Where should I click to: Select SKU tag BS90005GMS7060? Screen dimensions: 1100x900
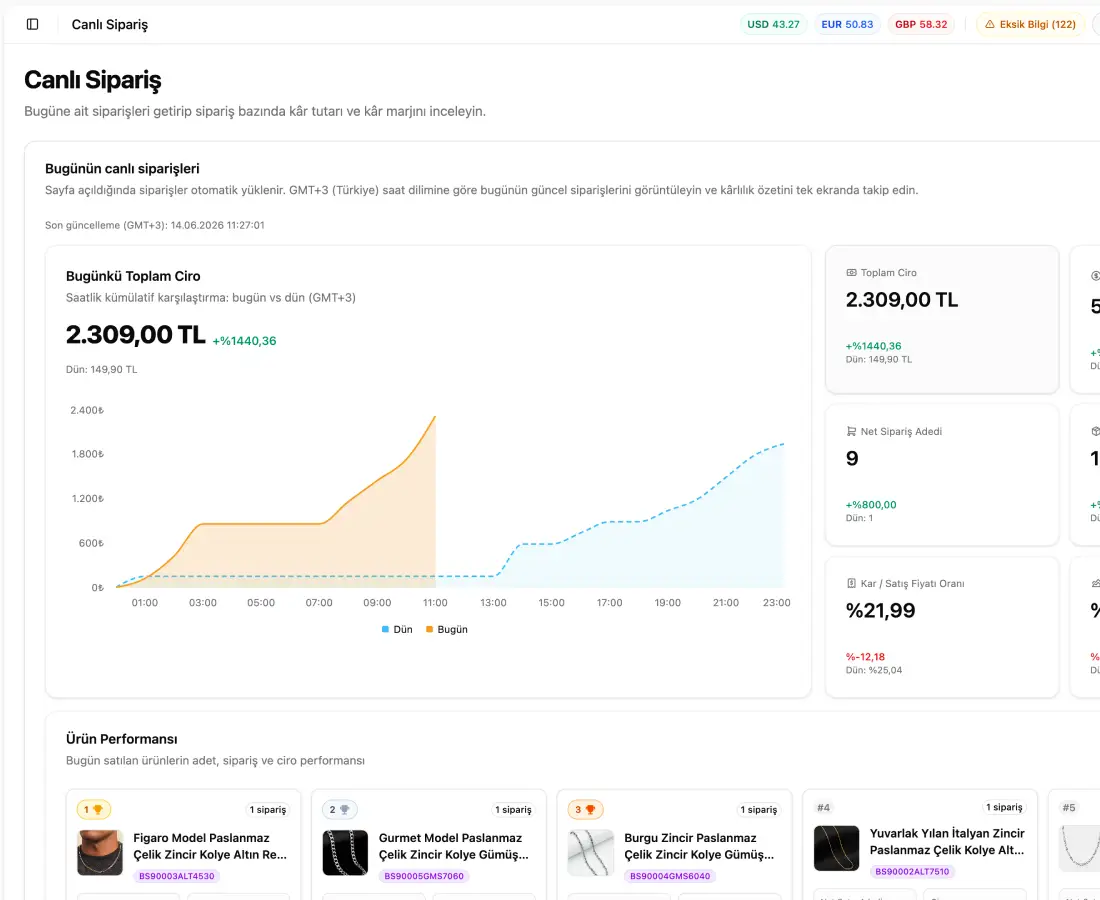[424, 876]
